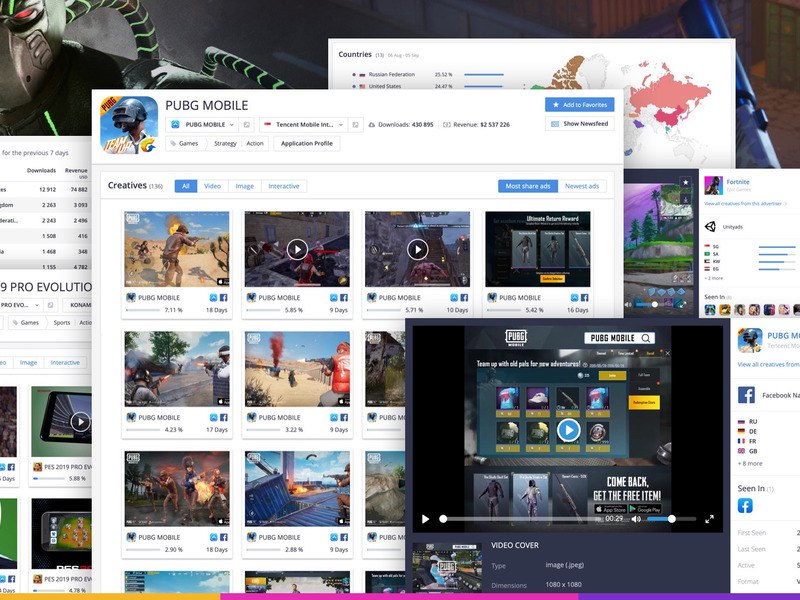Sort creatives by Newest ads
Image resolution: width=800 pixels, height=600 pixels.
click(x=582, y=186)
